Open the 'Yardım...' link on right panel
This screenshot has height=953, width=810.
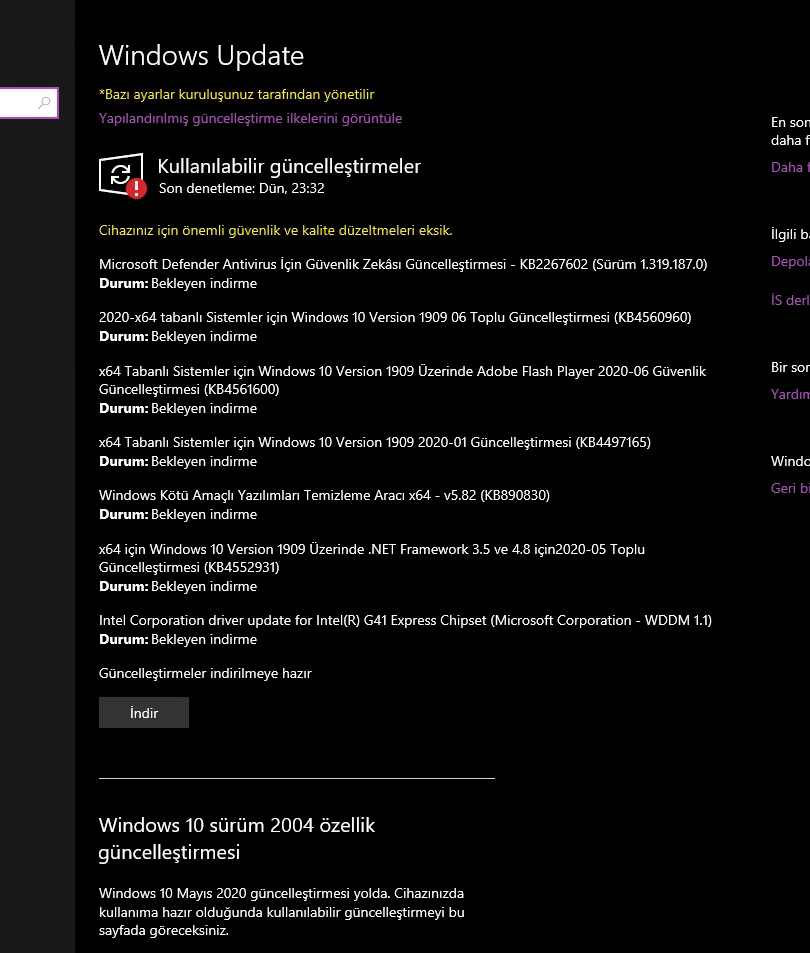(790, 394)
